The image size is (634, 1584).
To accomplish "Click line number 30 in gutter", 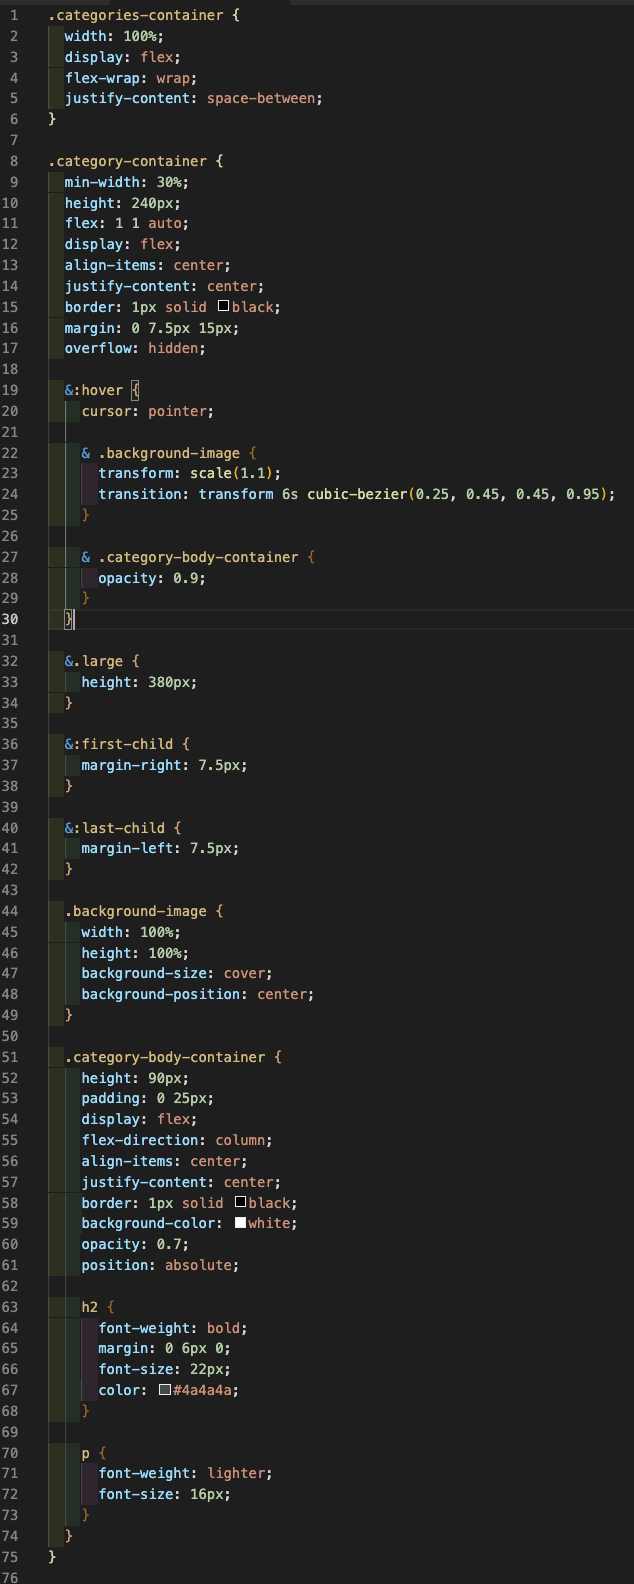I will pyautogui.click(x=10, y=619).
